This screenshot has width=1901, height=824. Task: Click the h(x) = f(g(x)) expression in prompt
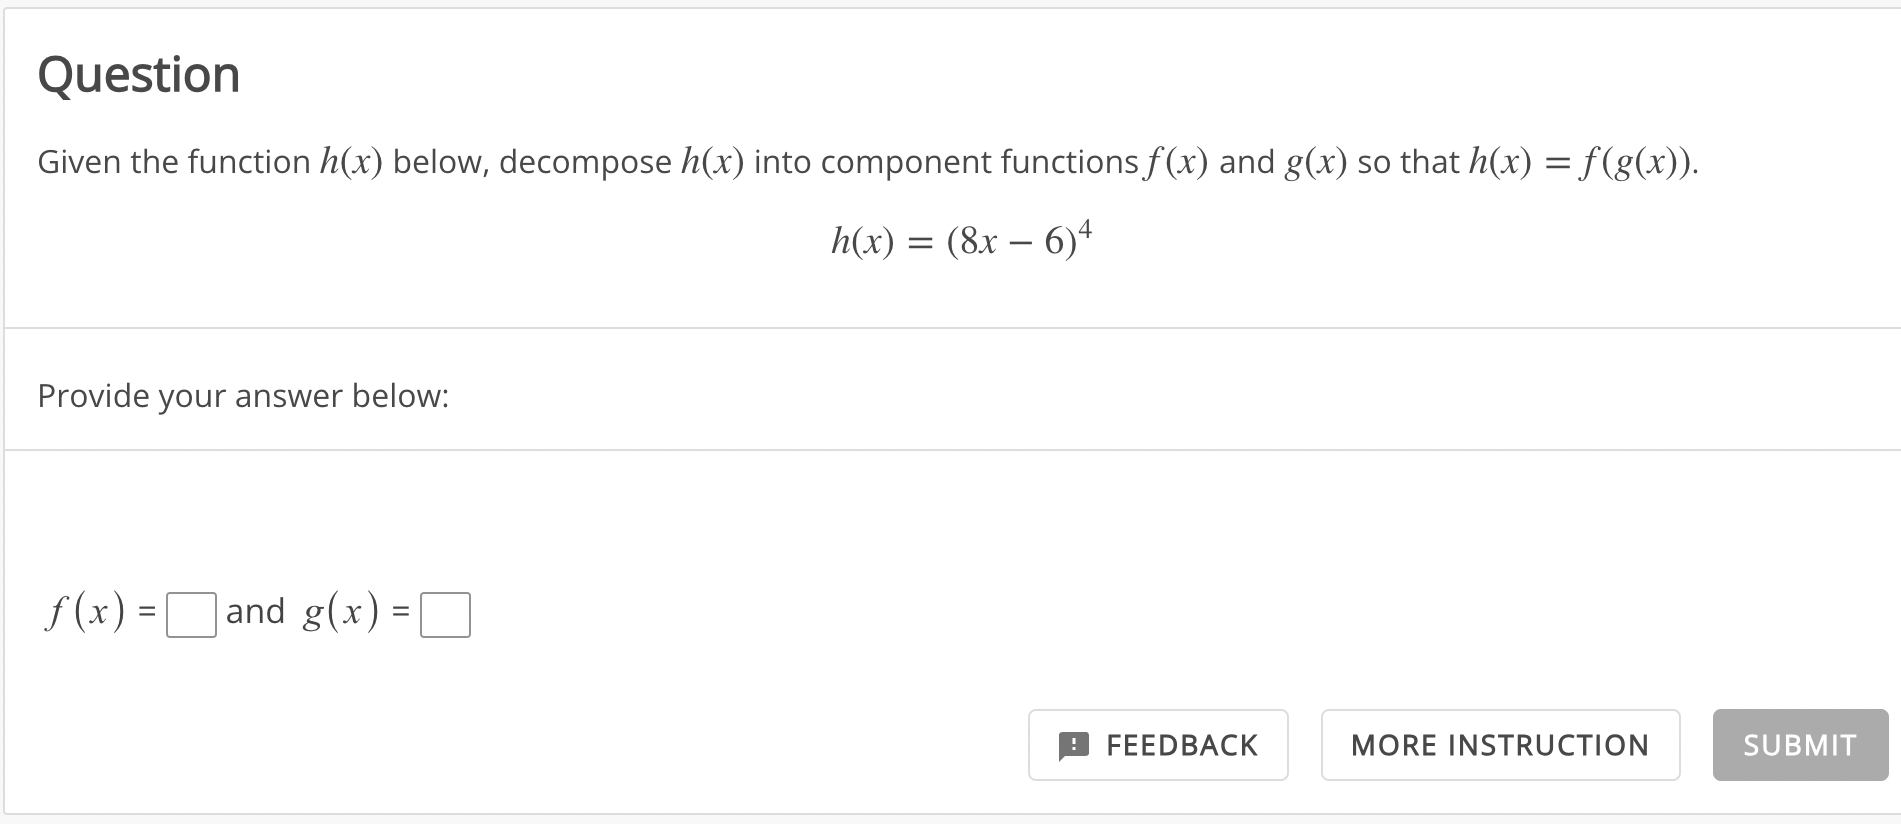[1581, 162]
